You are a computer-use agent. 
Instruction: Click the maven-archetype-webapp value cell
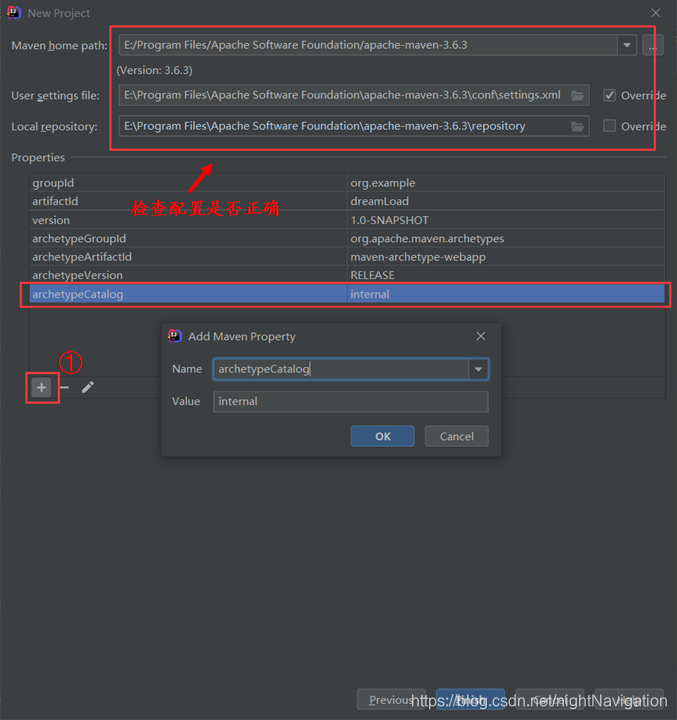(506, 257)
